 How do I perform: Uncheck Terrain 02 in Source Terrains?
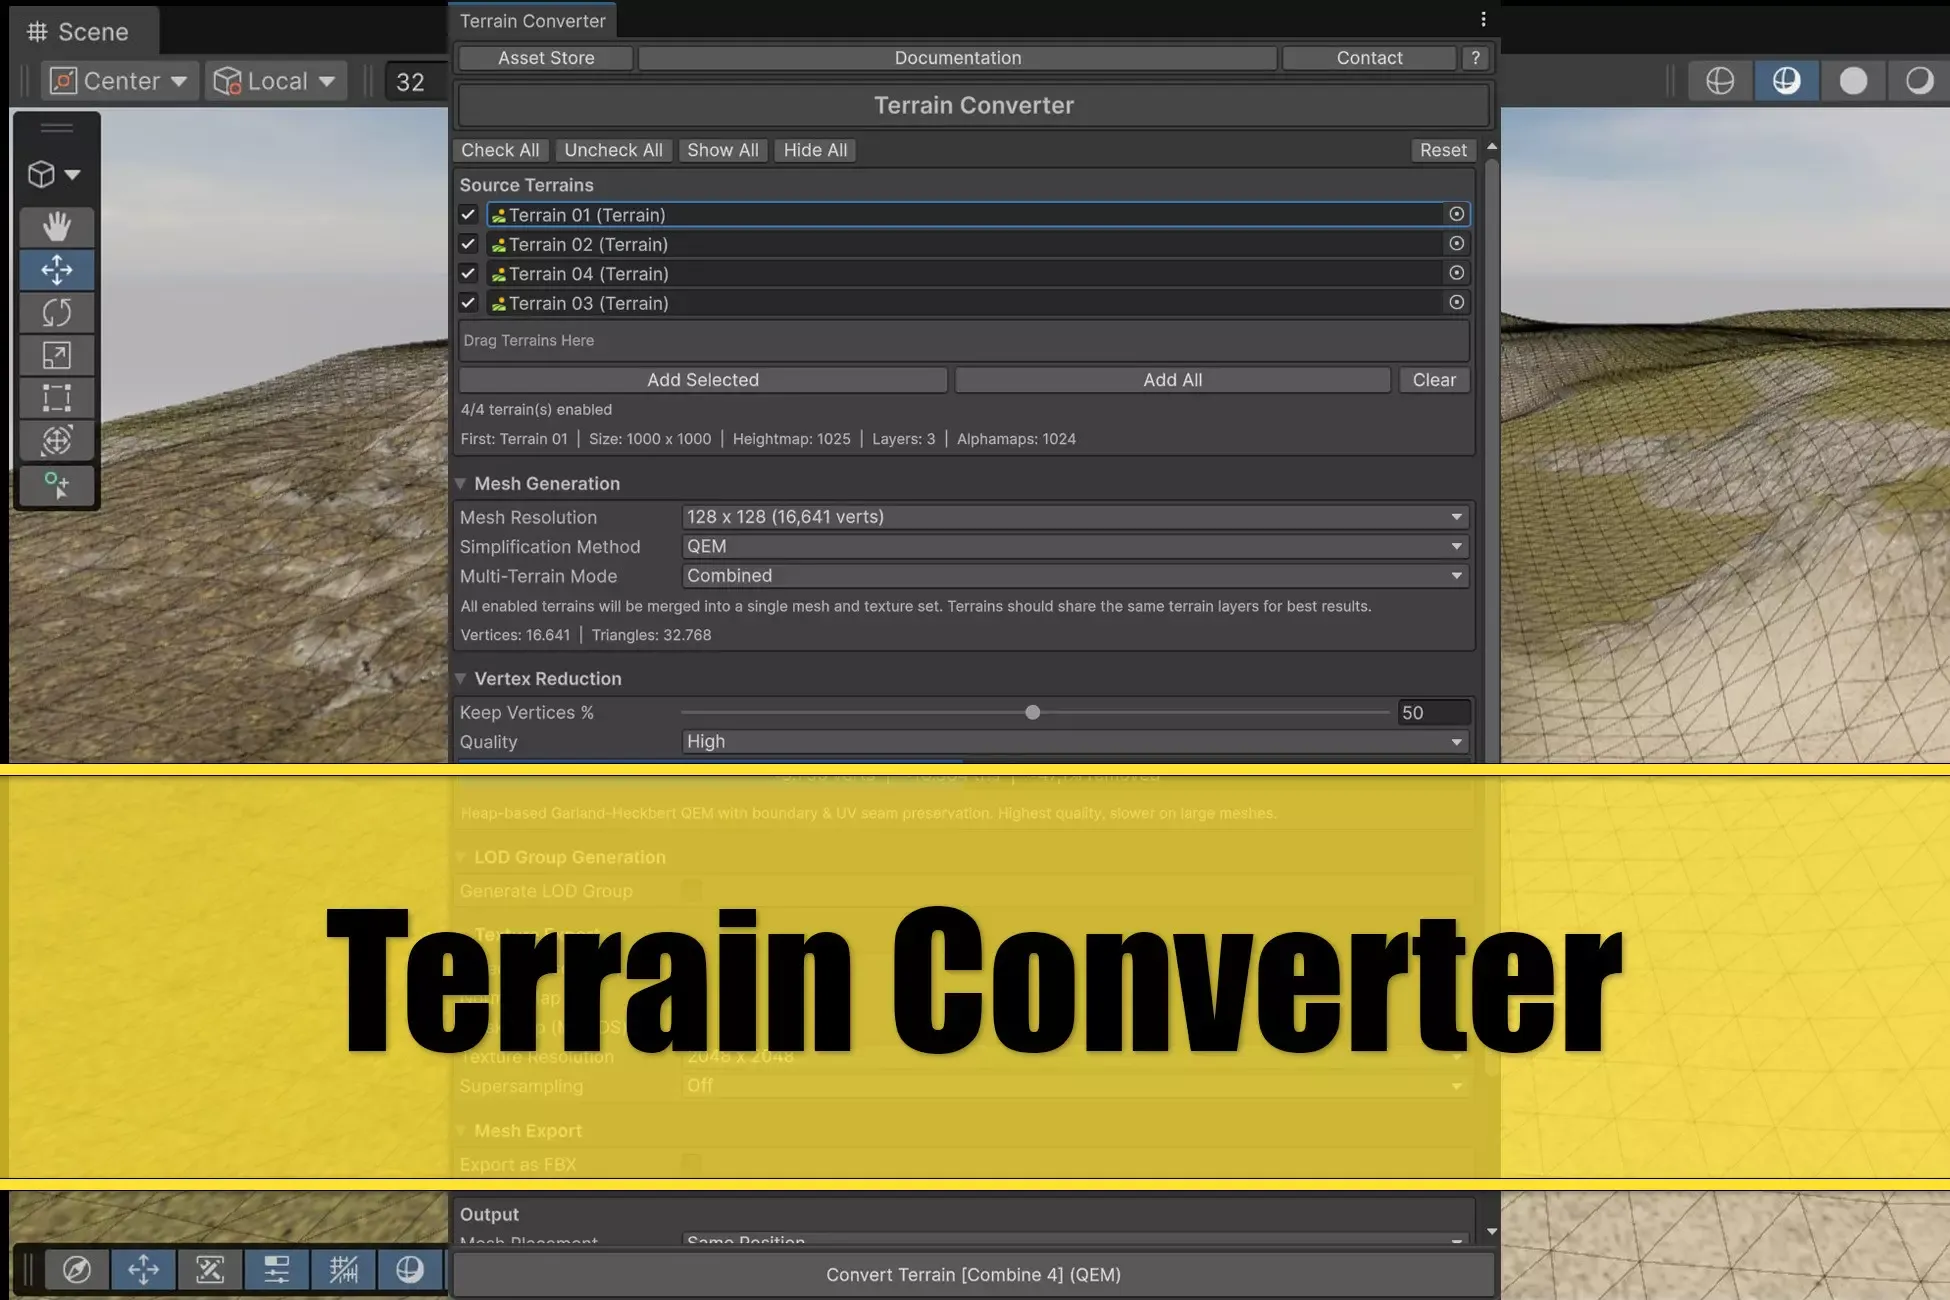(468, 244)
